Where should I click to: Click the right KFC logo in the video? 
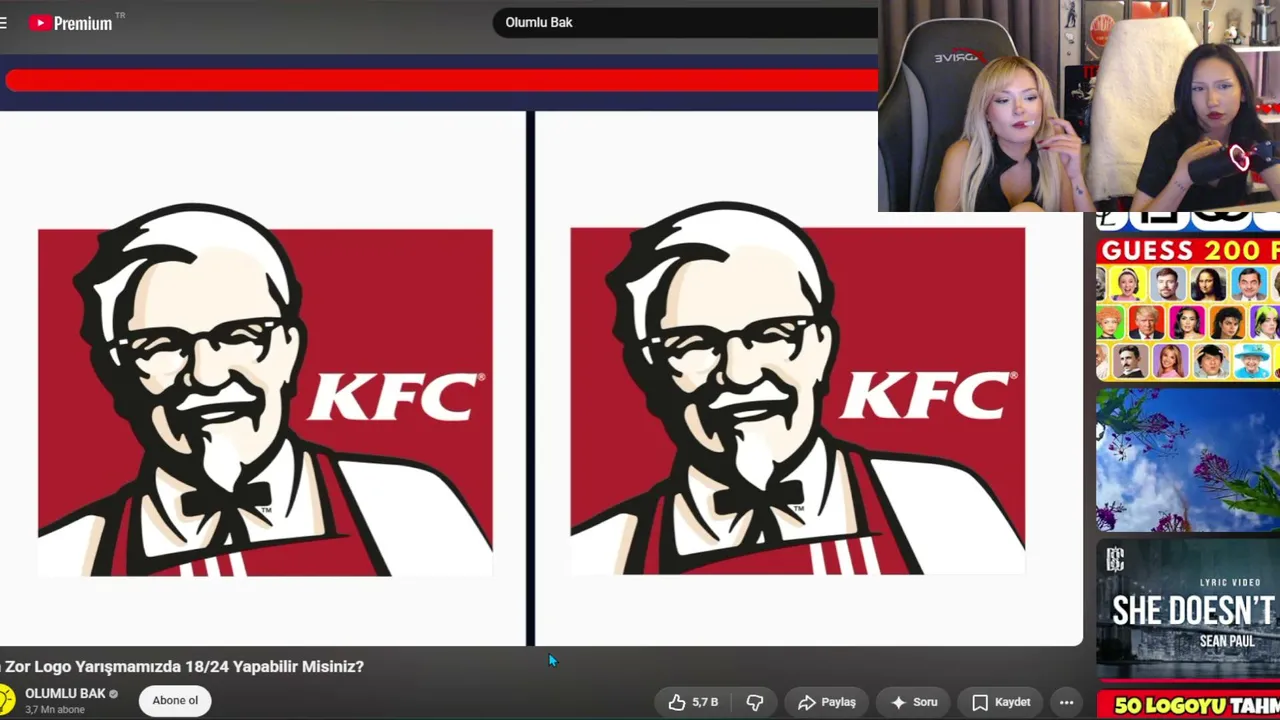tap(797, 388)
